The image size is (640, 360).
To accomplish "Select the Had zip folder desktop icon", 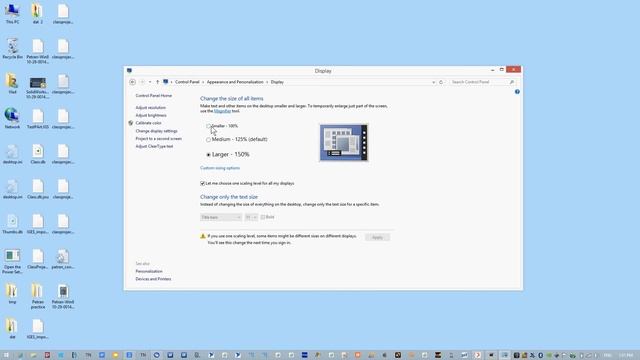I will 12,84.
